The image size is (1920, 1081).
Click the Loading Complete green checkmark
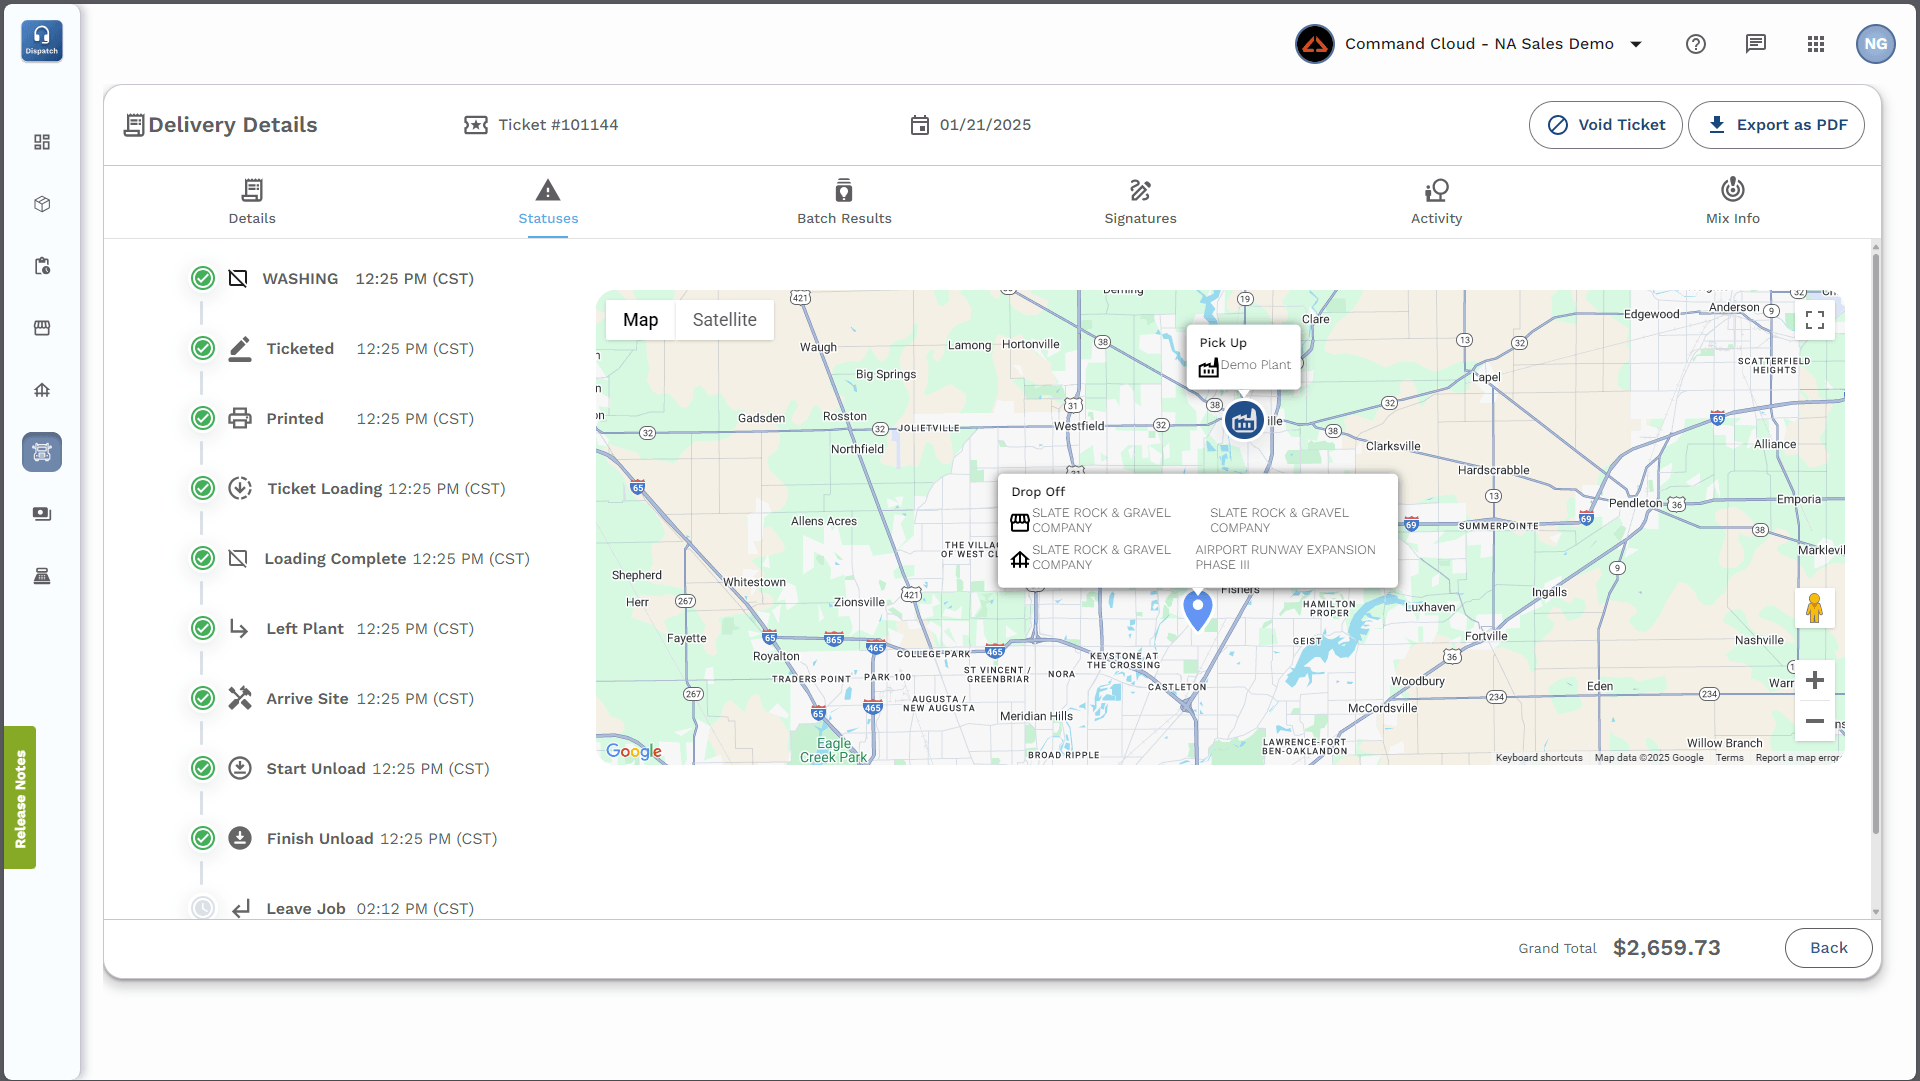coord(203,558)
